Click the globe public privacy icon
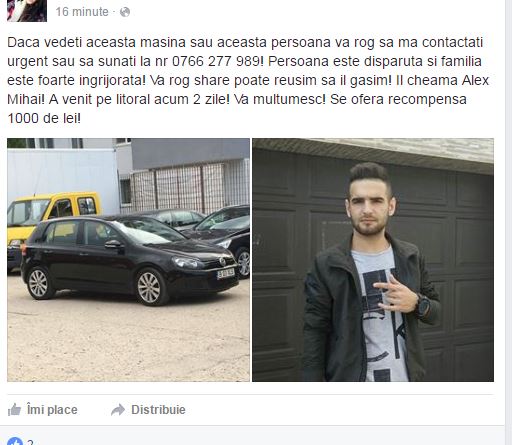This screenshot has height=445, width=512. pos(125,12)
